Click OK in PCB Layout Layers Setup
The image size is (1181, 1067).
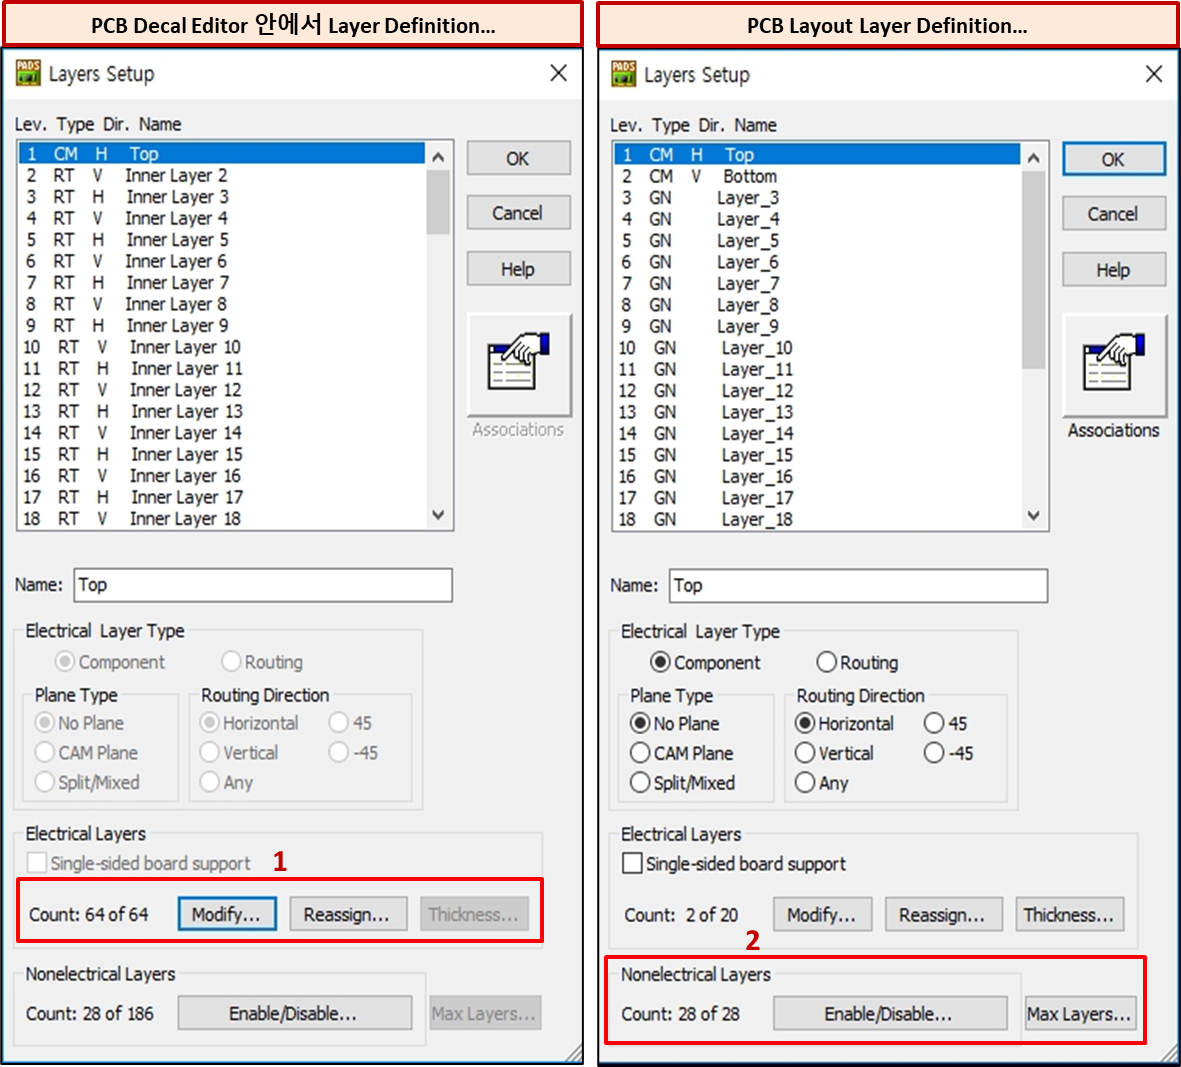(x=1114, y=159)
